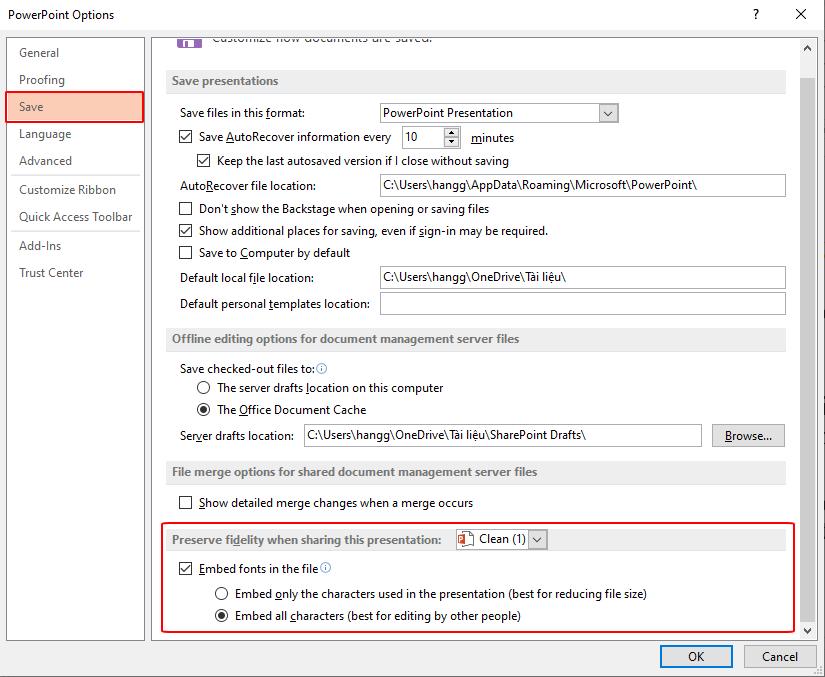Screen dimensions: 825x677
Task: Select server drafts location on this computer
Action: click(x=204, y=388)
